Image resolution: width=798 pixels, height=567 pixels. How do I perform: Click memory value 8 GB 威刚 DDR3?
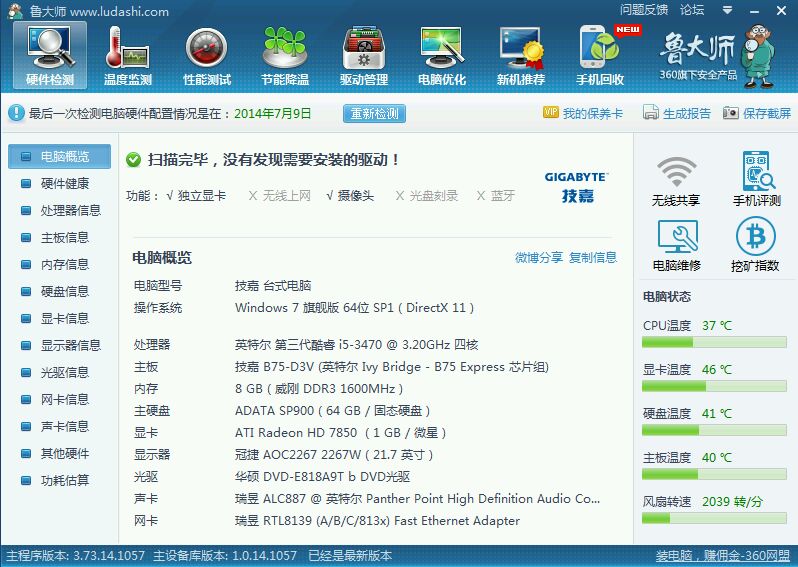click(319, 389)
